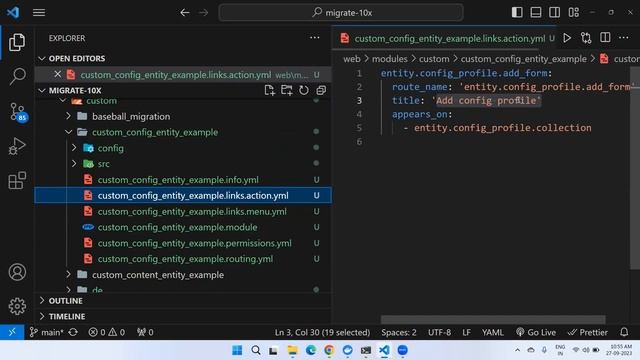Go back with the left arrow
The height and width of the screenshot is (360, 640).
click(x=185, y=13)
